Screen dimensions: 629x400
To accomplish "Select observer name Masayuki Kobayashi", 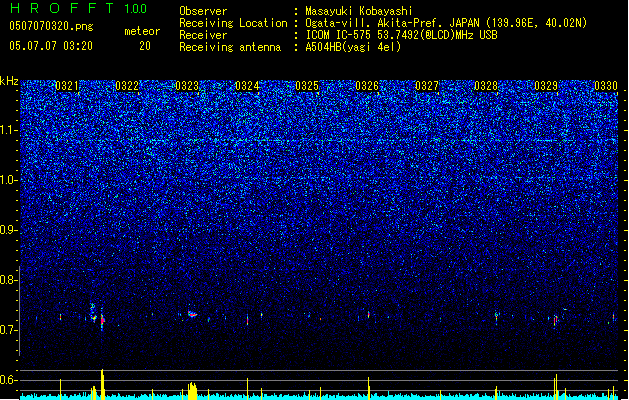I will point(359,11).
